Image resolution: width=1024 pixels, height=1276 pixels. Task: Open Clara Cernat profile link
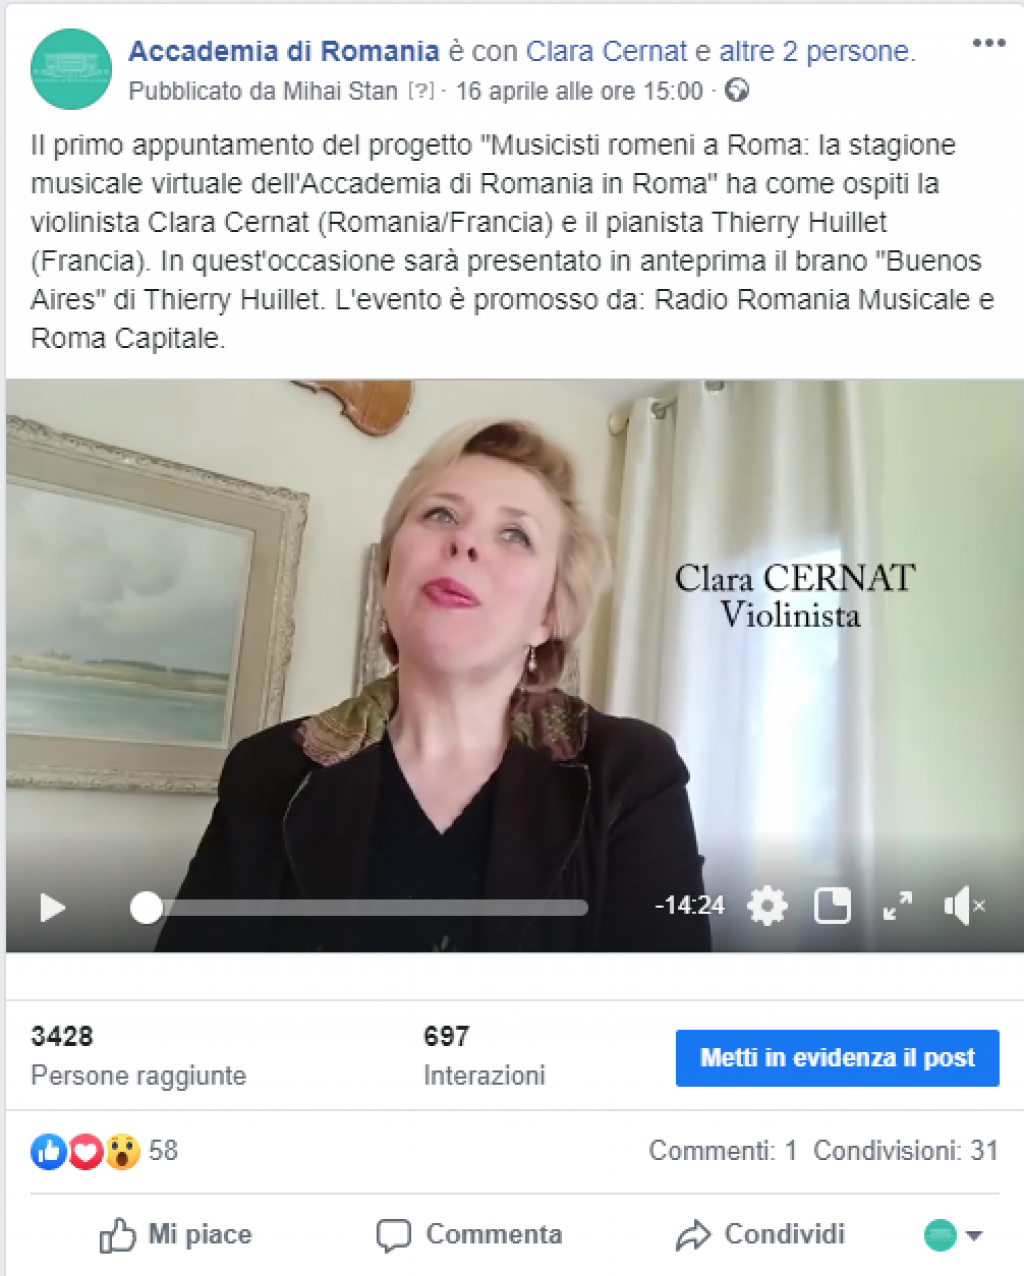coord(607,51)
